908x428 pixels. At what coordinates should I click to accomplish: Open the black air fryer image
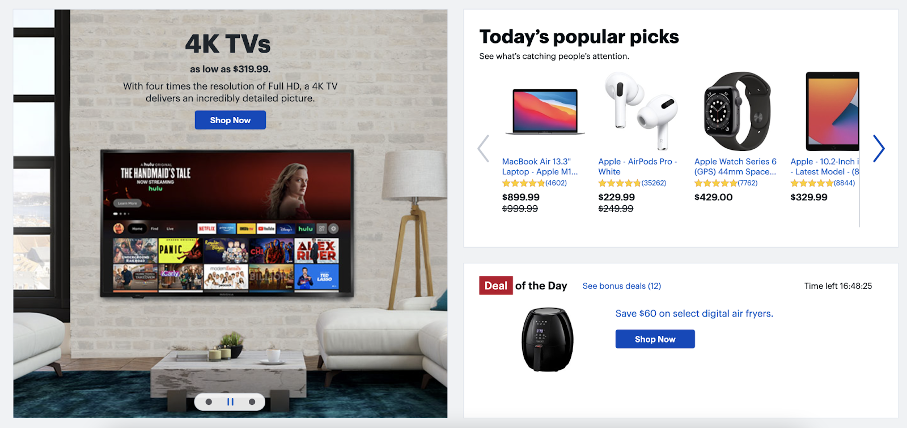(x=547, y=339)
